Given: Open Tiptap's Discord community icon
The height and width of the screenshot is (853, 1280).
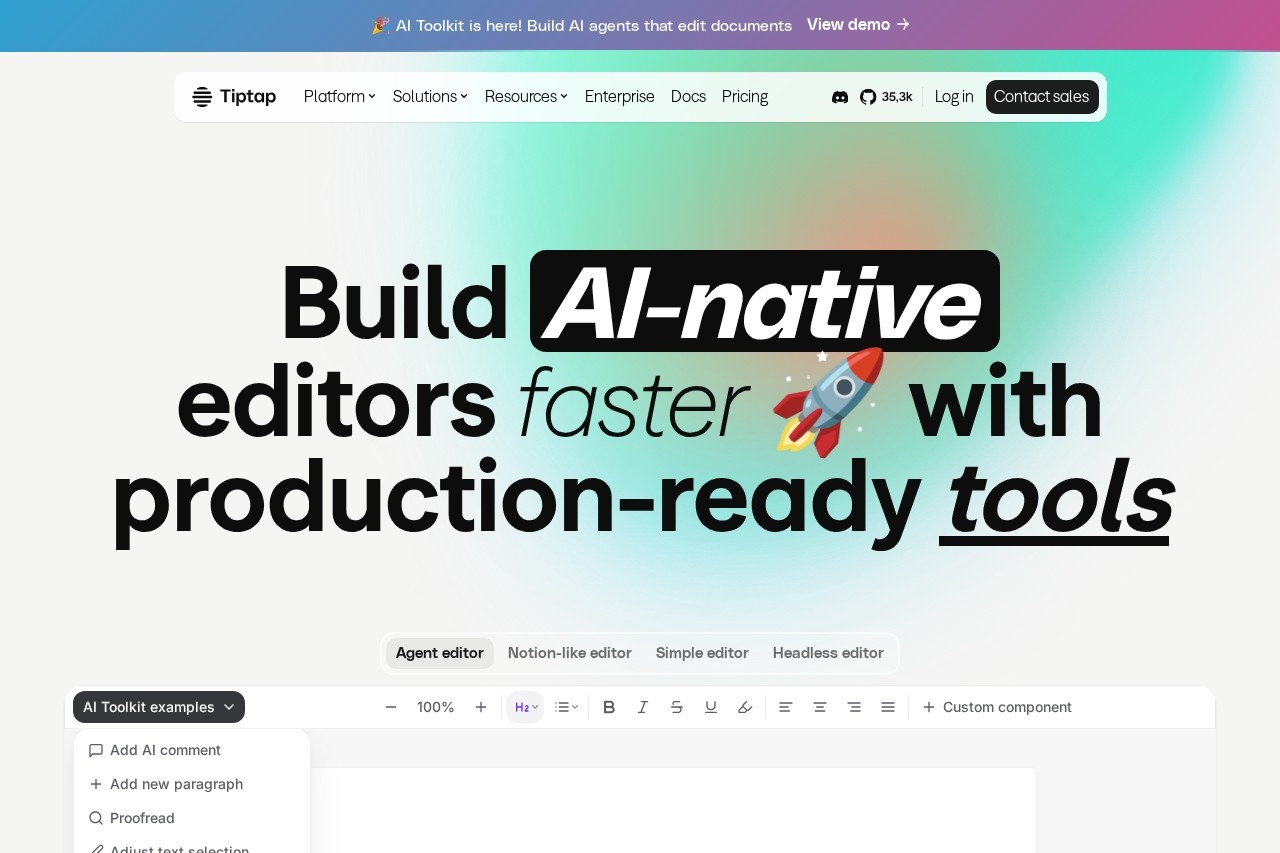Looking at the screenshot, I should point(840,97).
